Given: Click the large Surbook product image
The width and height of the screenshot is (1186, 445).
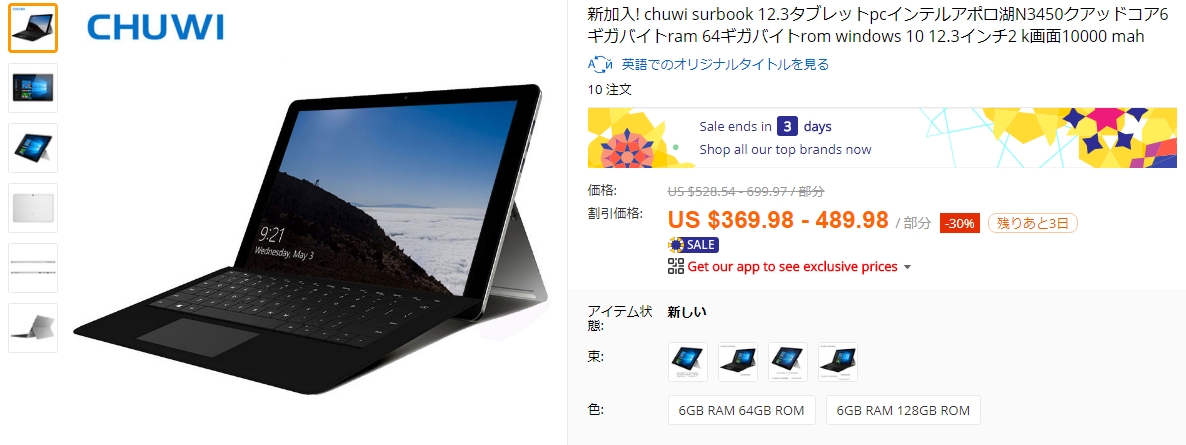Looking at the screenshot, I should click(310, 235).
